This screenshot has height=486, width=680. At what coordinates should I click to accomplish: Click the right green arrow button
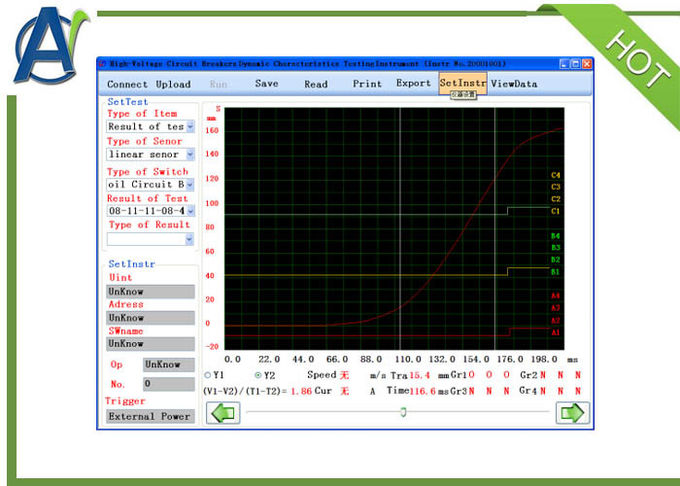573,412
